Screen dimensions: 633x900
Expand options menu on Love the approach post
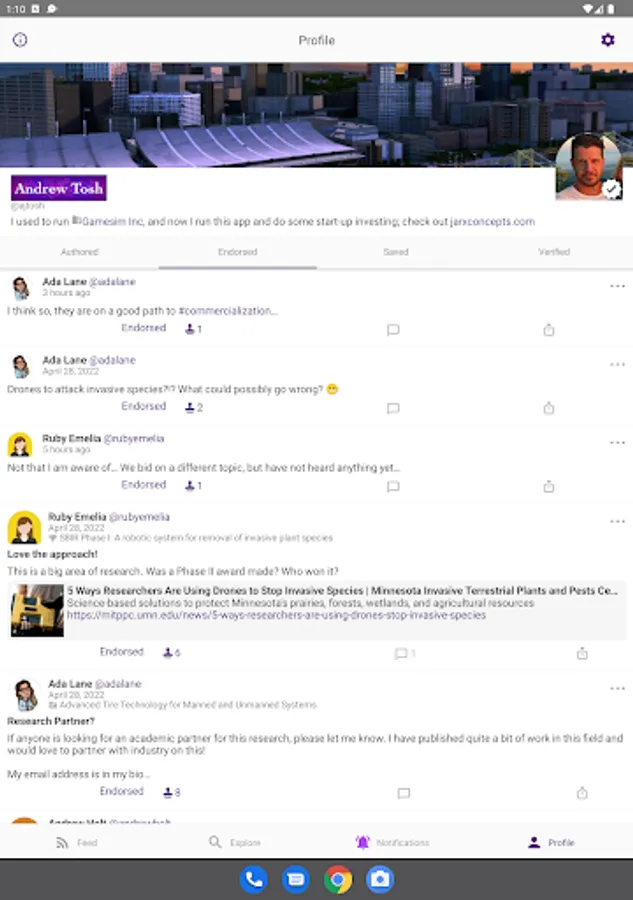tap(618, 521)
